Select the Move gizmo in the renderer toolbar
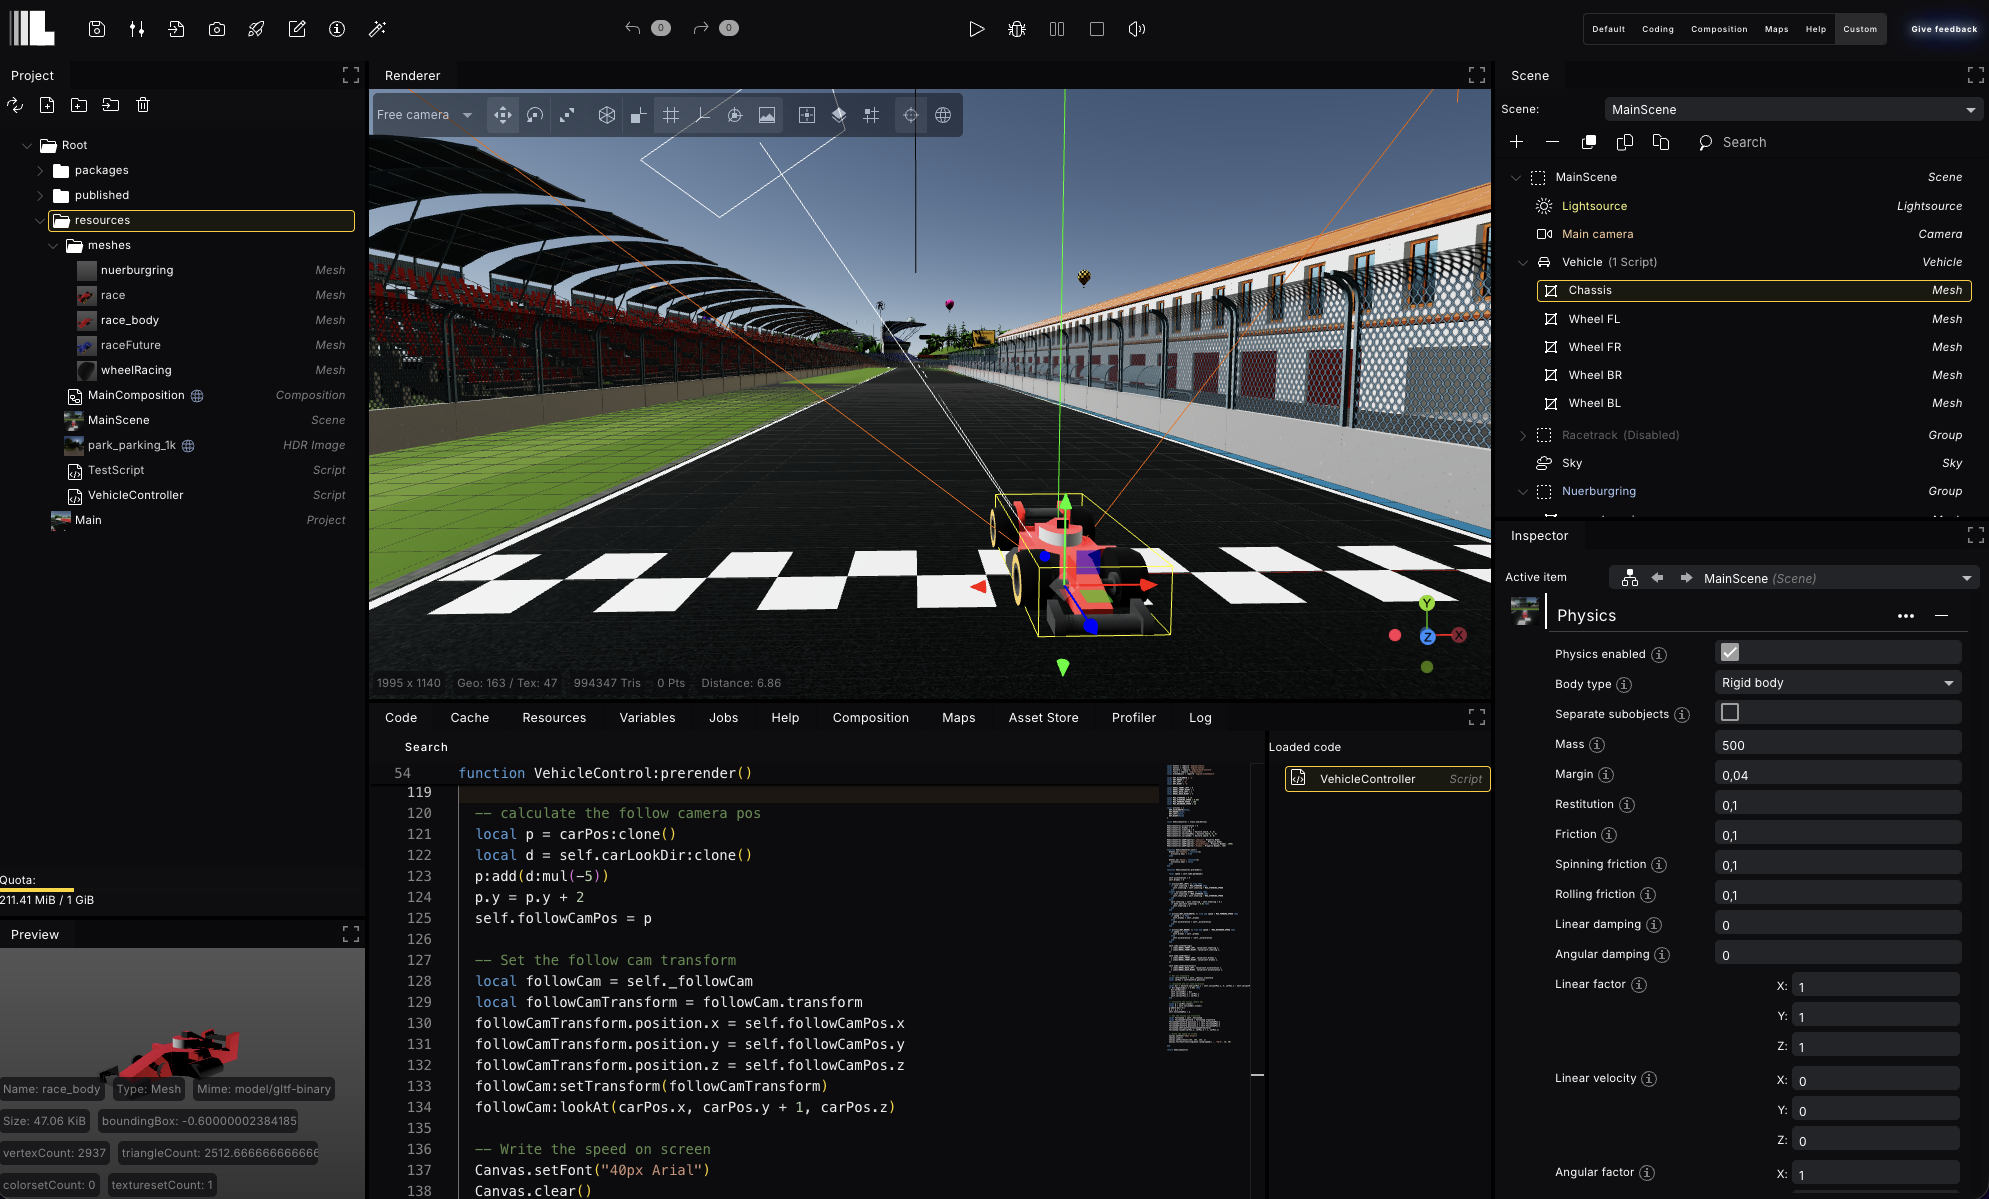 pyautogui.click(x=502, y=115)
